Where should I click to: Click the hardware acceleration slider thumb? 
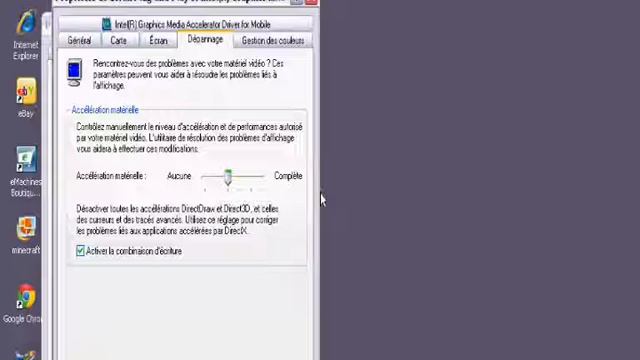pyautogui.click(x=228, y=177)
